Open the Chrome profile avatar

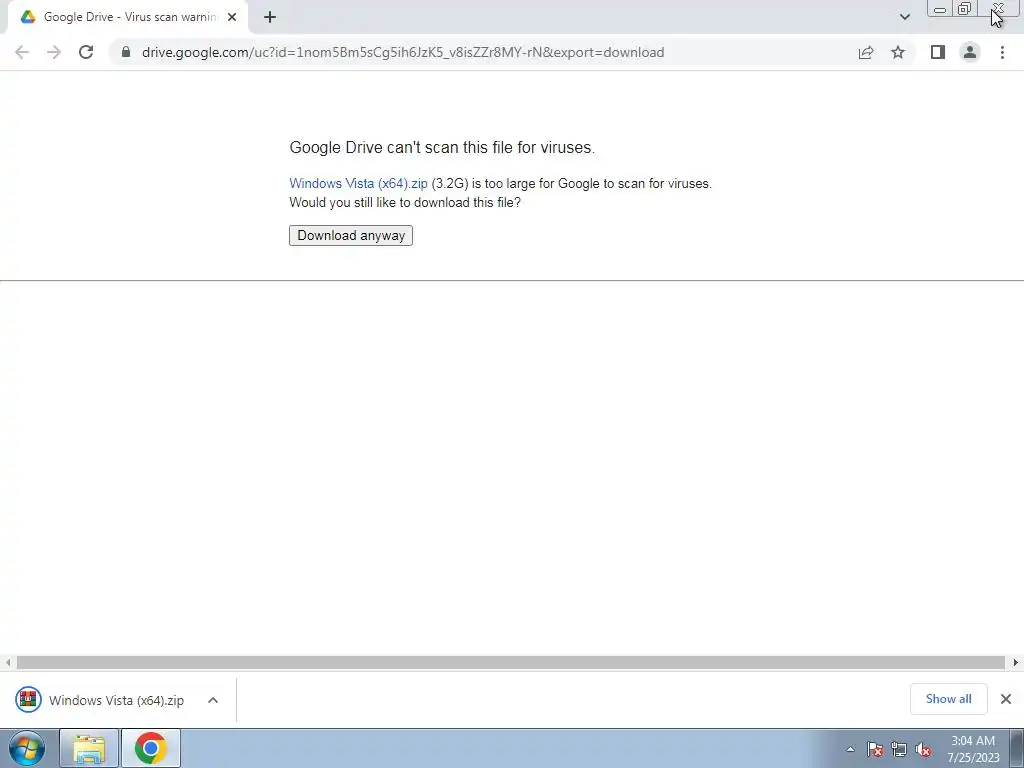(x=970, y=52)
